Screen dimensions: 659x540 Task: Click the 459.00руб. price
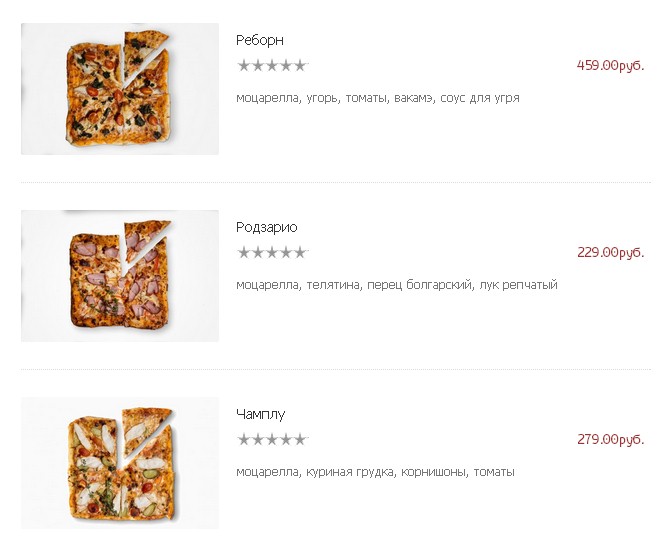[x=610, y=66]
